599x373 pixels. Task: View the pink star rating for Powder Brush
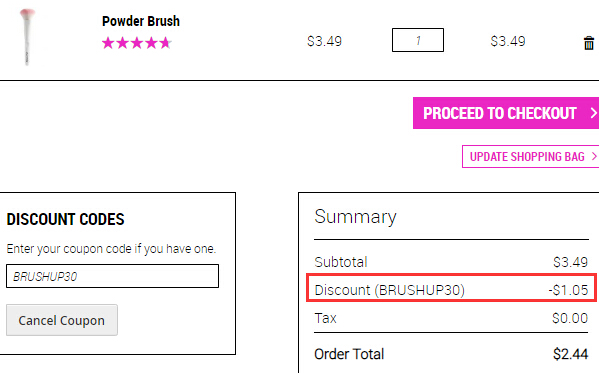(x=137, y=43)
